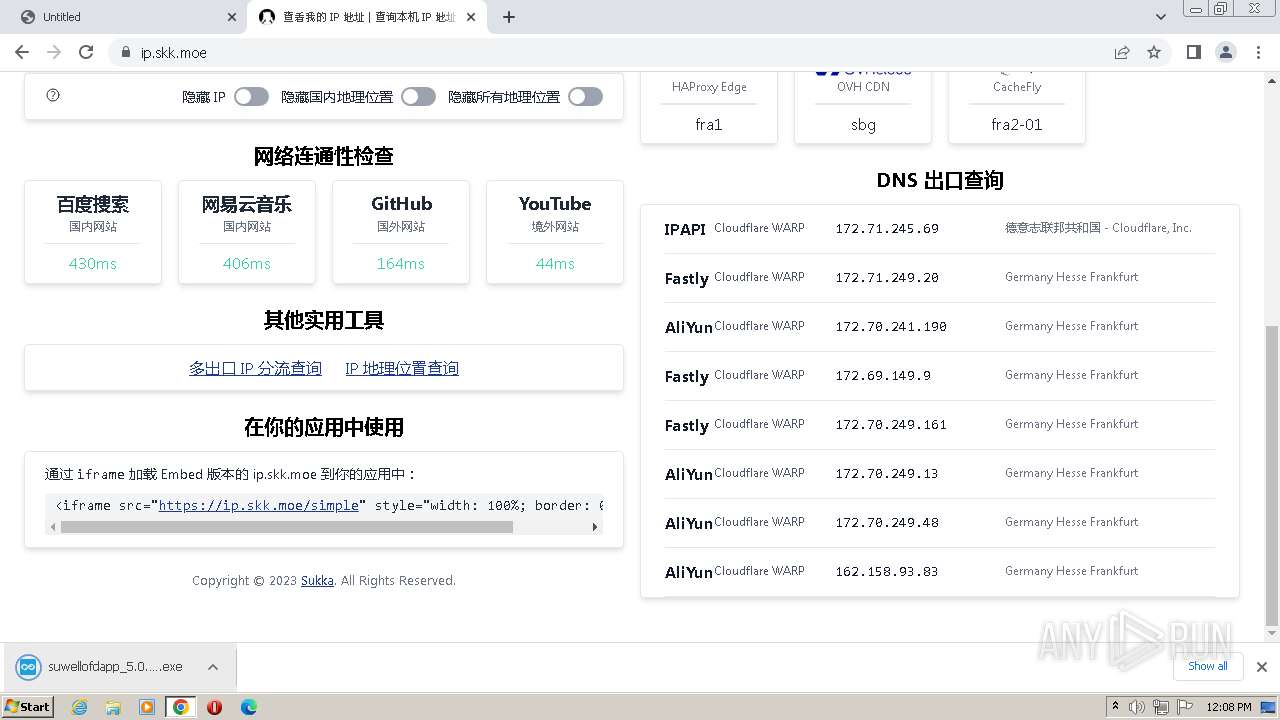The height and width of the screenshot is (720, 1280).
Task: Open the ip.skk.moe/simple link
Action: 258,506
